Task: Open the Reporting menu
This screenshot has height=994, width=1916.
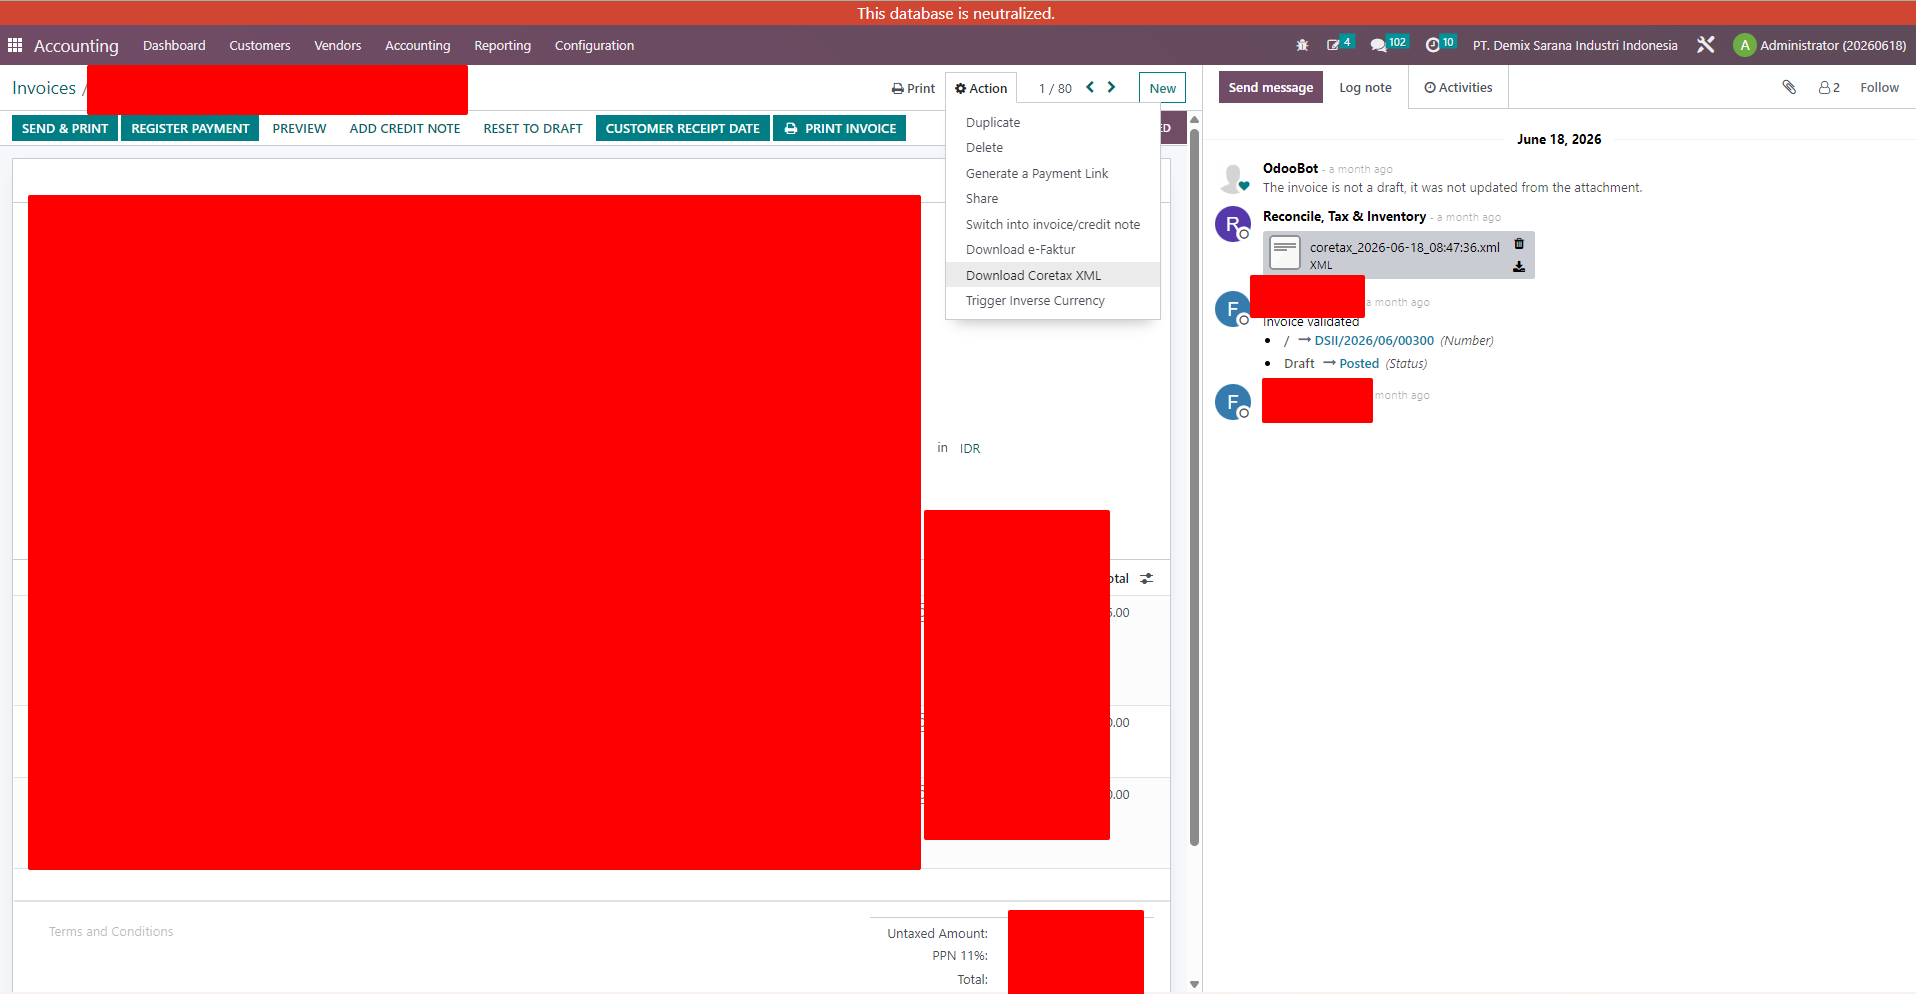Action: click(502, 45)
